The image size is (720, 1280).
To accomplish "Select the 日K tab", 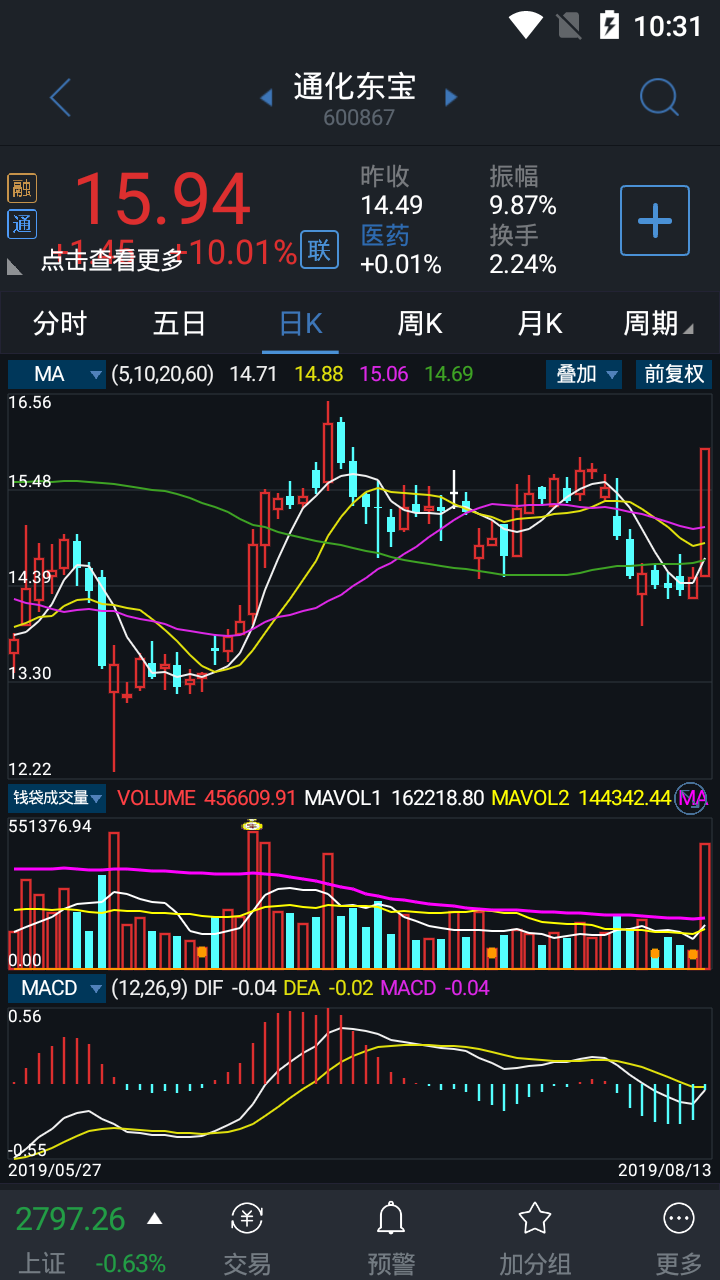I will [300, 324].
